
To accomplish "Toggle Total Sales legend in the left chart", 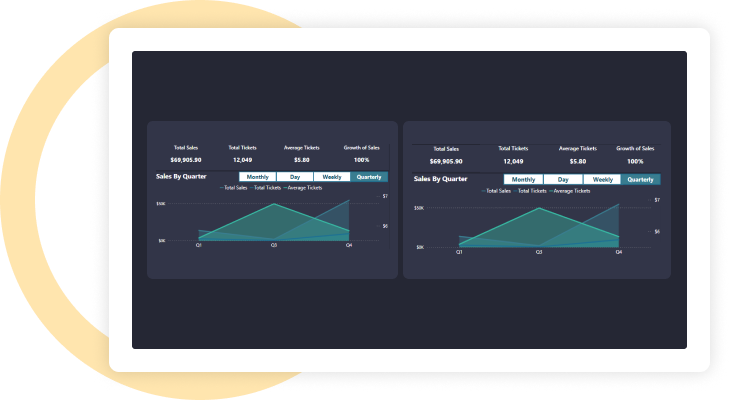I will pos(235,187).
